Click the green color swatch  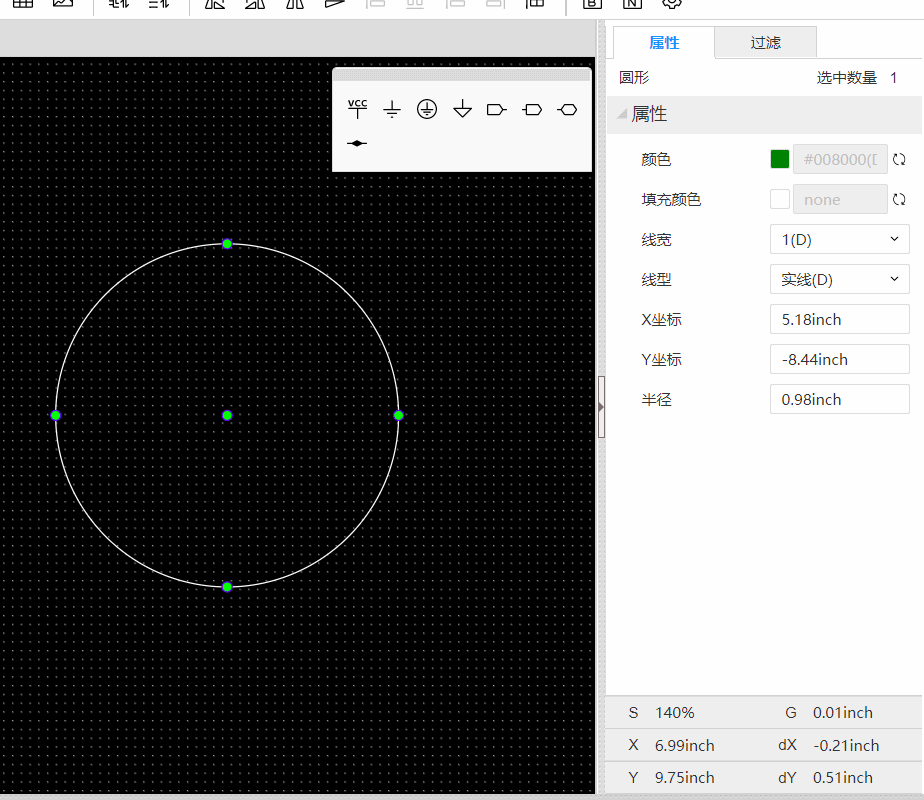pyautogui.click(x=779, y=158)
